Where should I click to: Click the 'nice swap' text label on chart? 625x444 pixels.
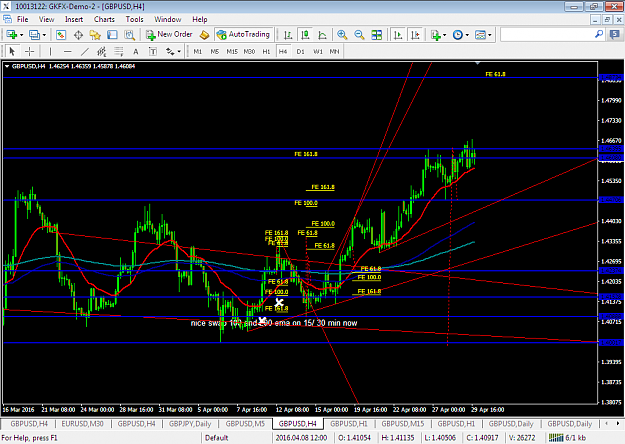[x=274, y=323]
